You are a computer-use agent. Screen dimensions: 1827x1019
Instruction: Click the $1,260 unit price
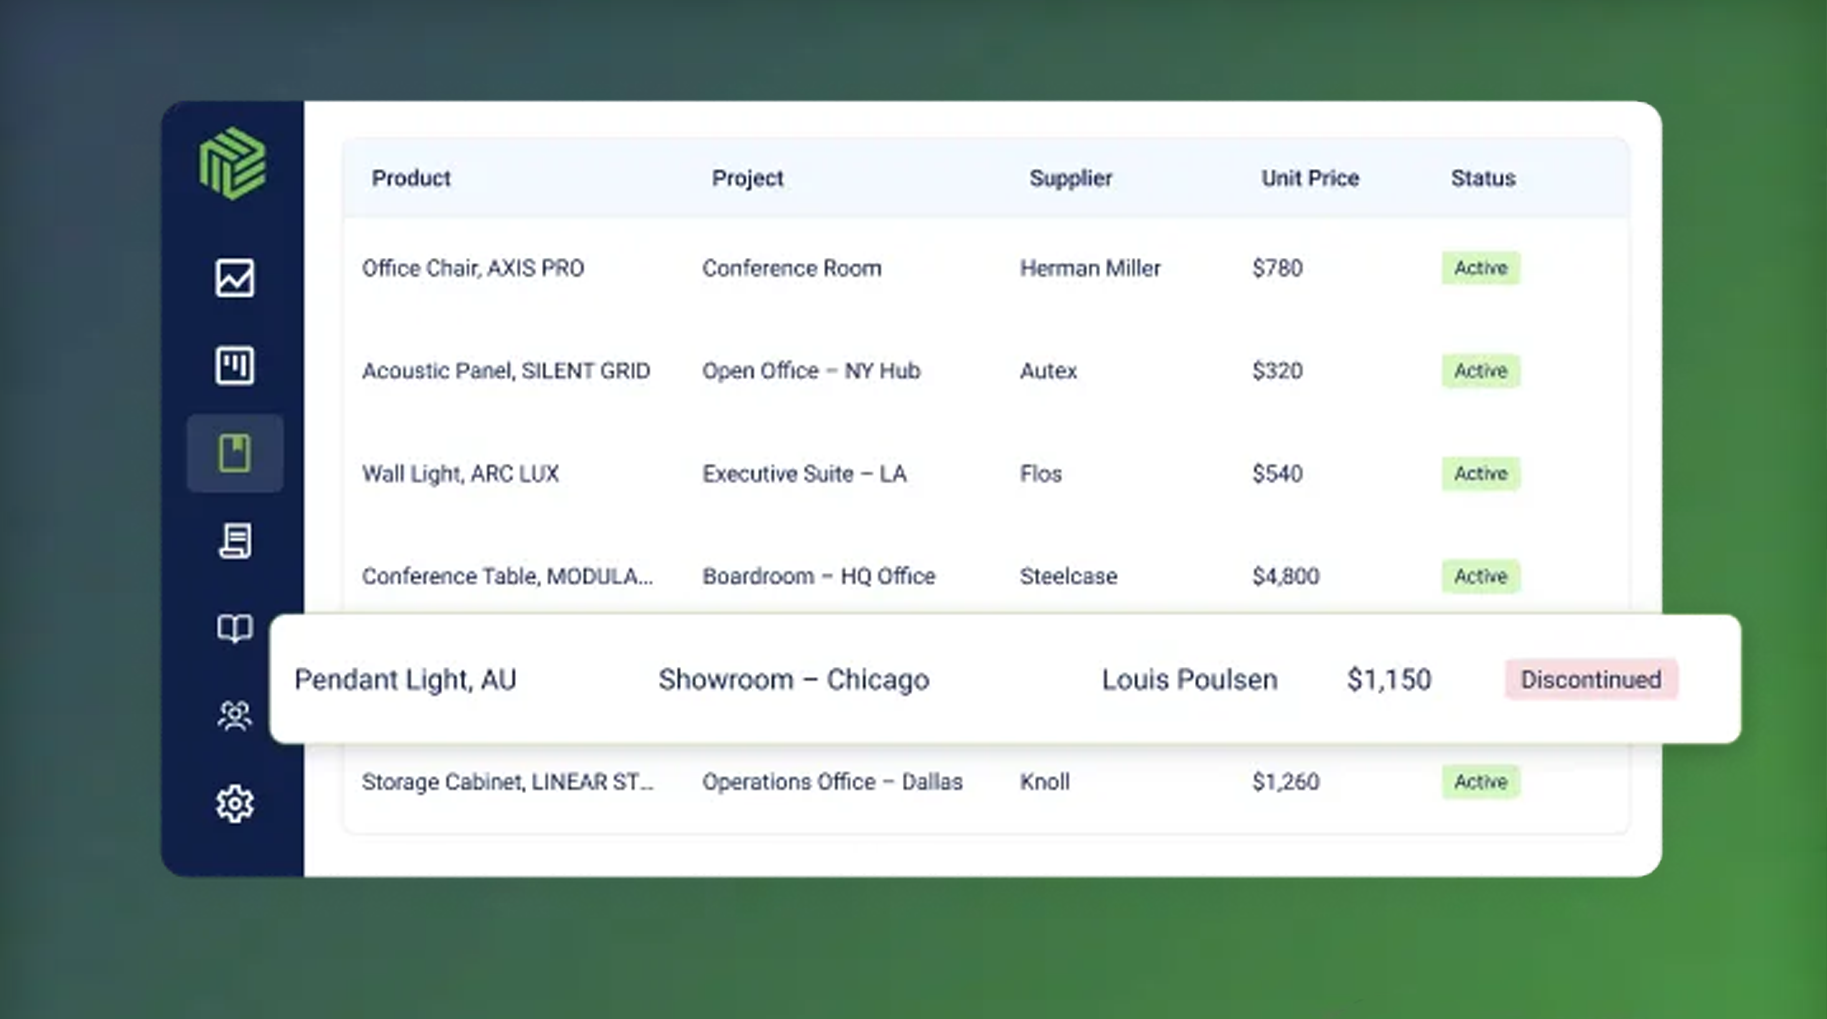click(1285, 782)
